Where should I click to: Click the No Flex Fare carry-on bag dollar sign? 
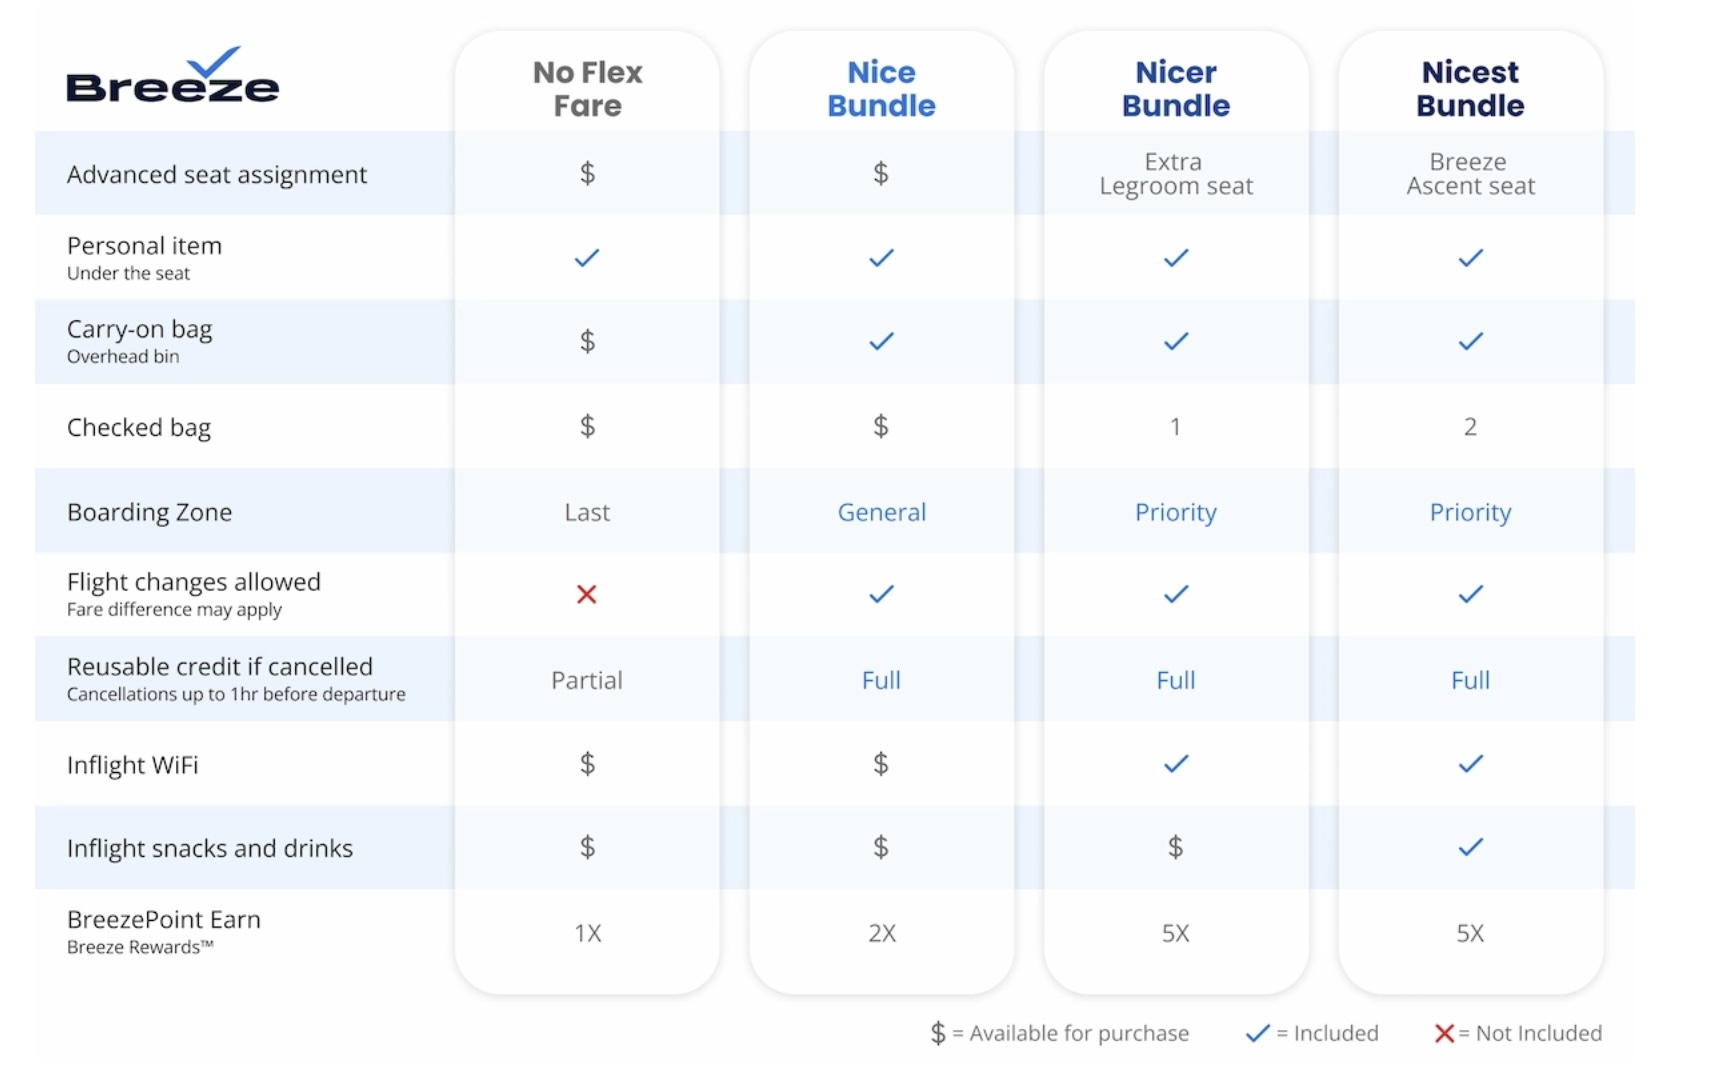tap(587, 341)
